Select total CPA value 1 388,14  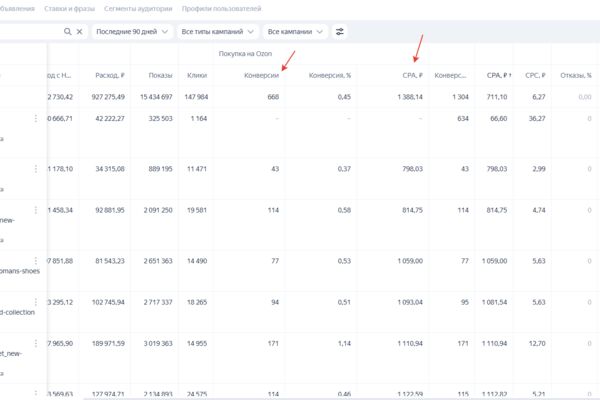click(x=410, y=97)
